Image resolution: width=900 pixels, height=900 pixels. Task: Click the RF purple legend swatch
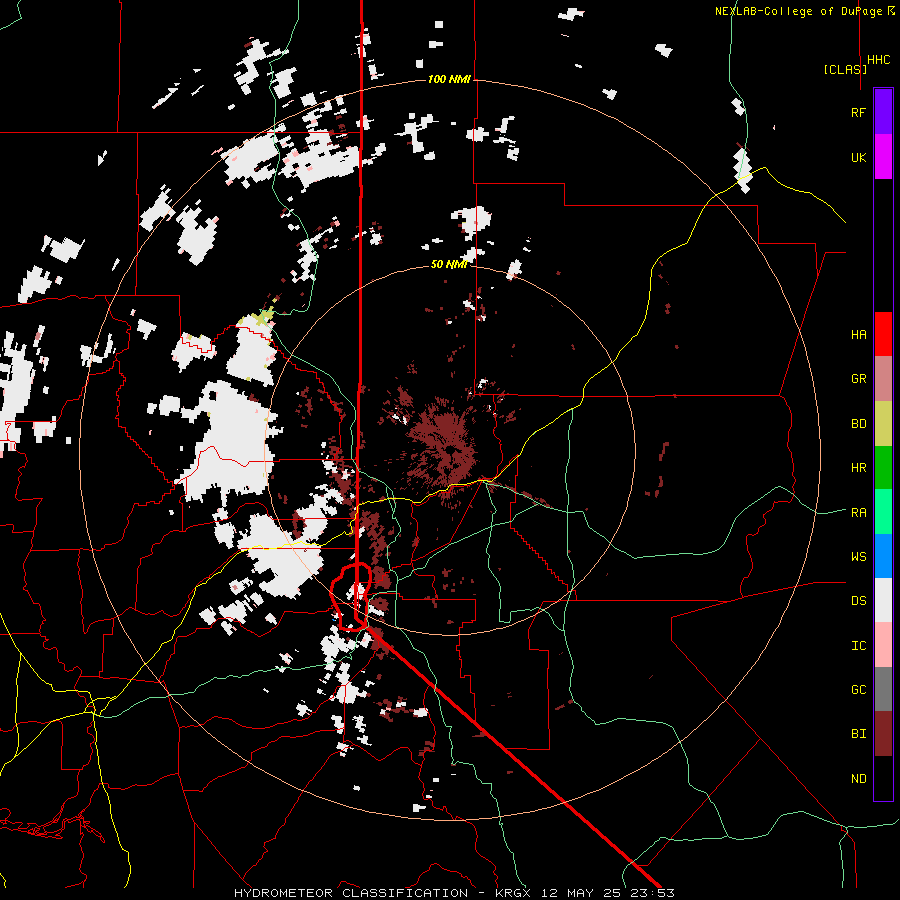tap(883, 112)
